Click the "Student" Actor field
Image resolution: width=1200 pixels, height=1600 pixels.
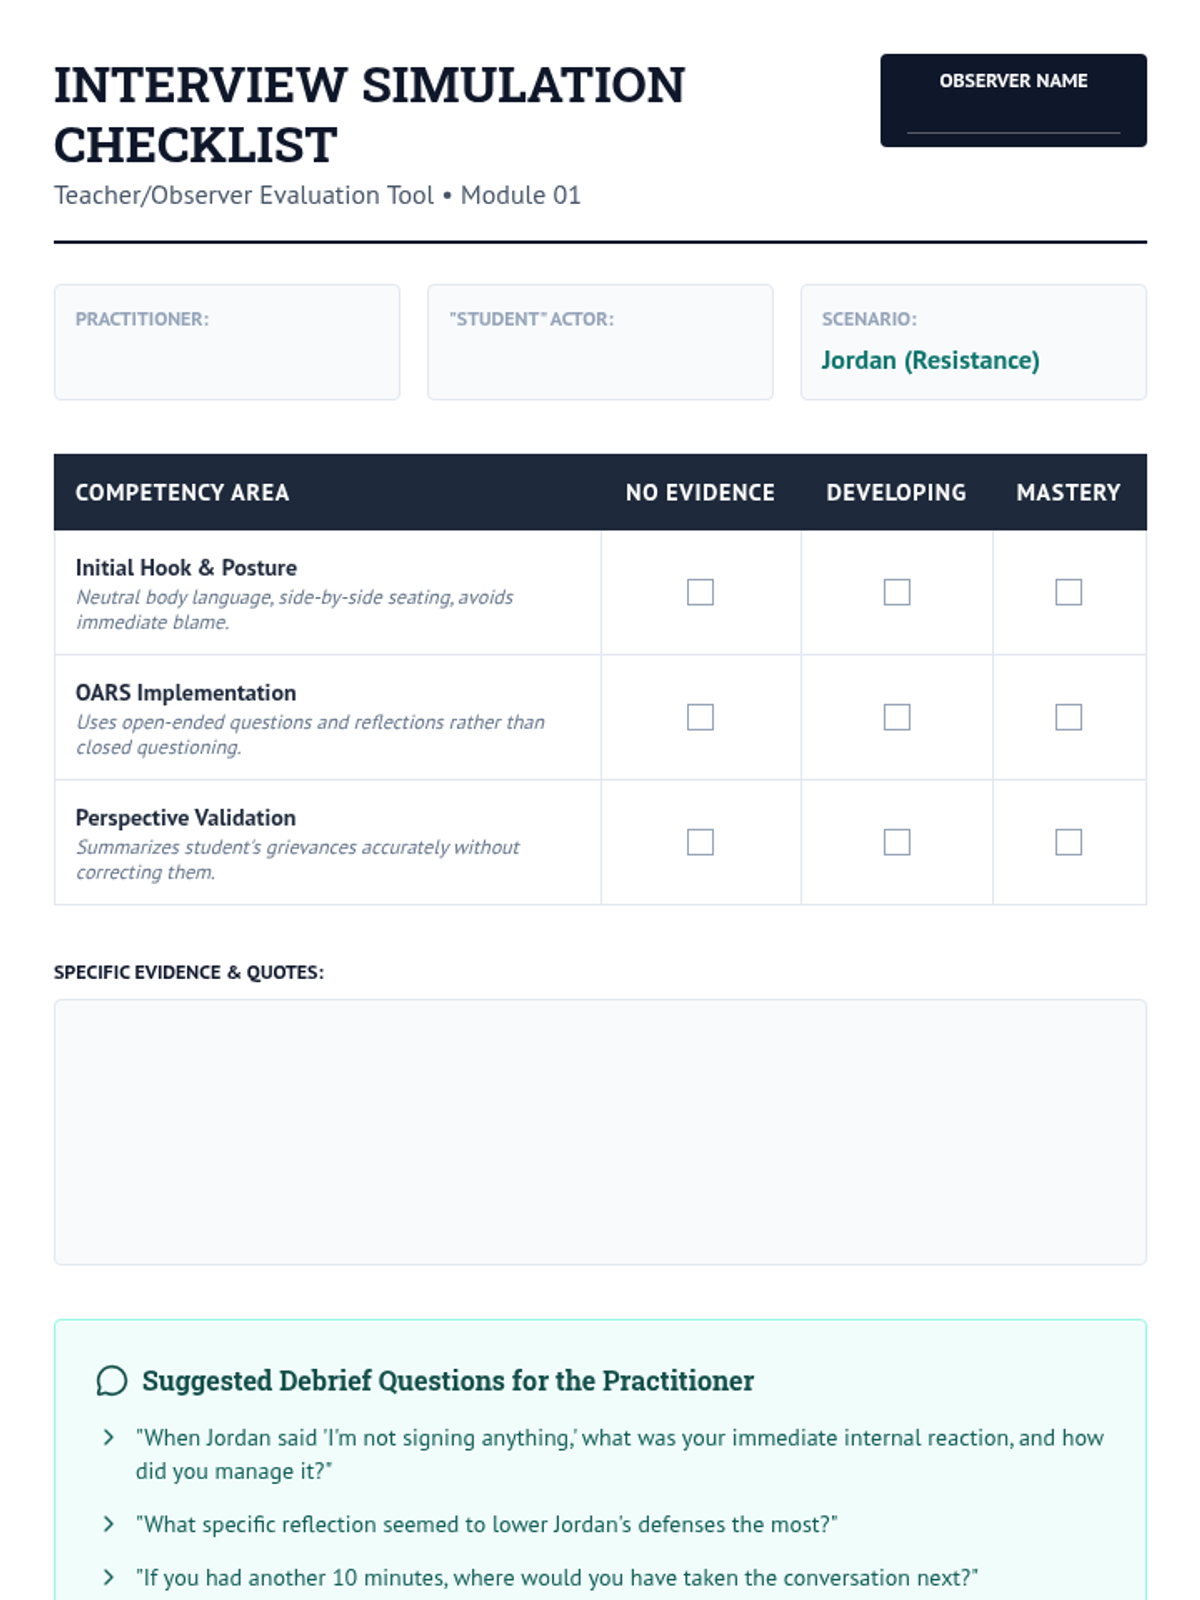(600, 360)
